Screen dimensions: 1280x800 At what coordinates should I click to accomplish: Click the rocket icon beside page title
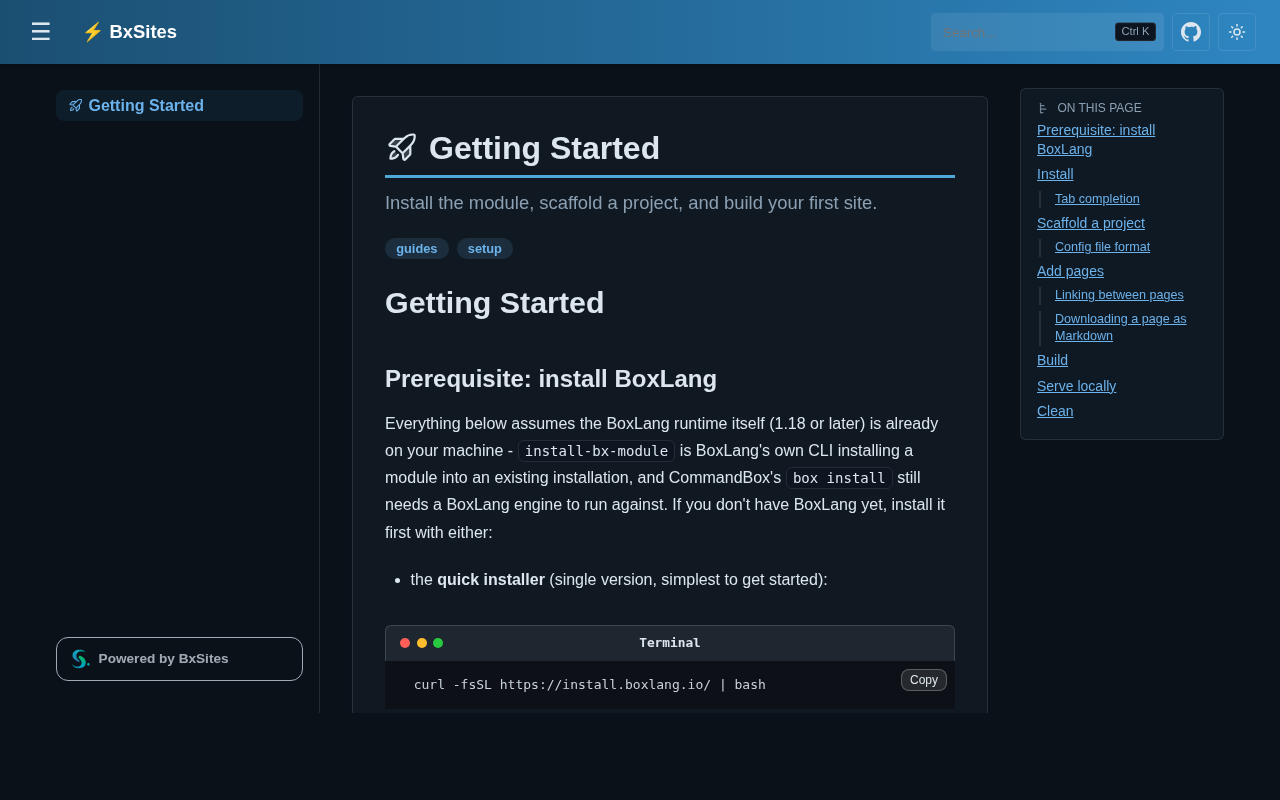point(402,148)
